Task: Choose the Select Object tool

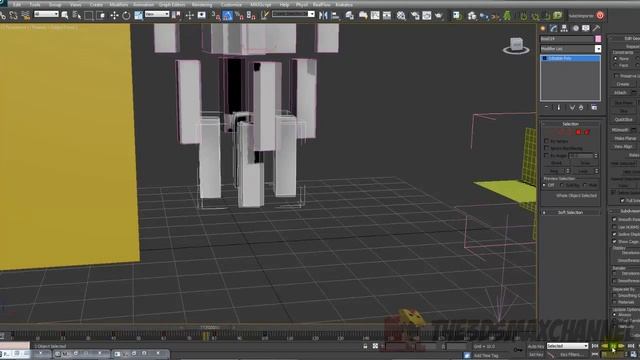Action: pyautogui.click(x=64, y=16)
